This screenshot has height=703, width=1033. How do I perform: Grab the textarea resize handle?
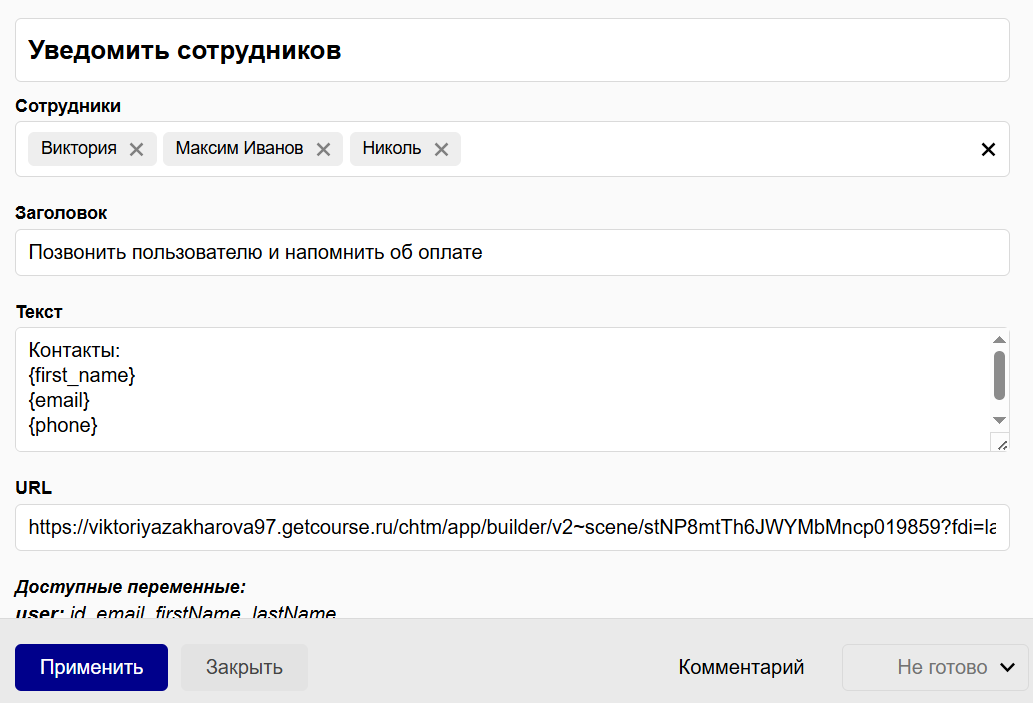point(1001,444)
